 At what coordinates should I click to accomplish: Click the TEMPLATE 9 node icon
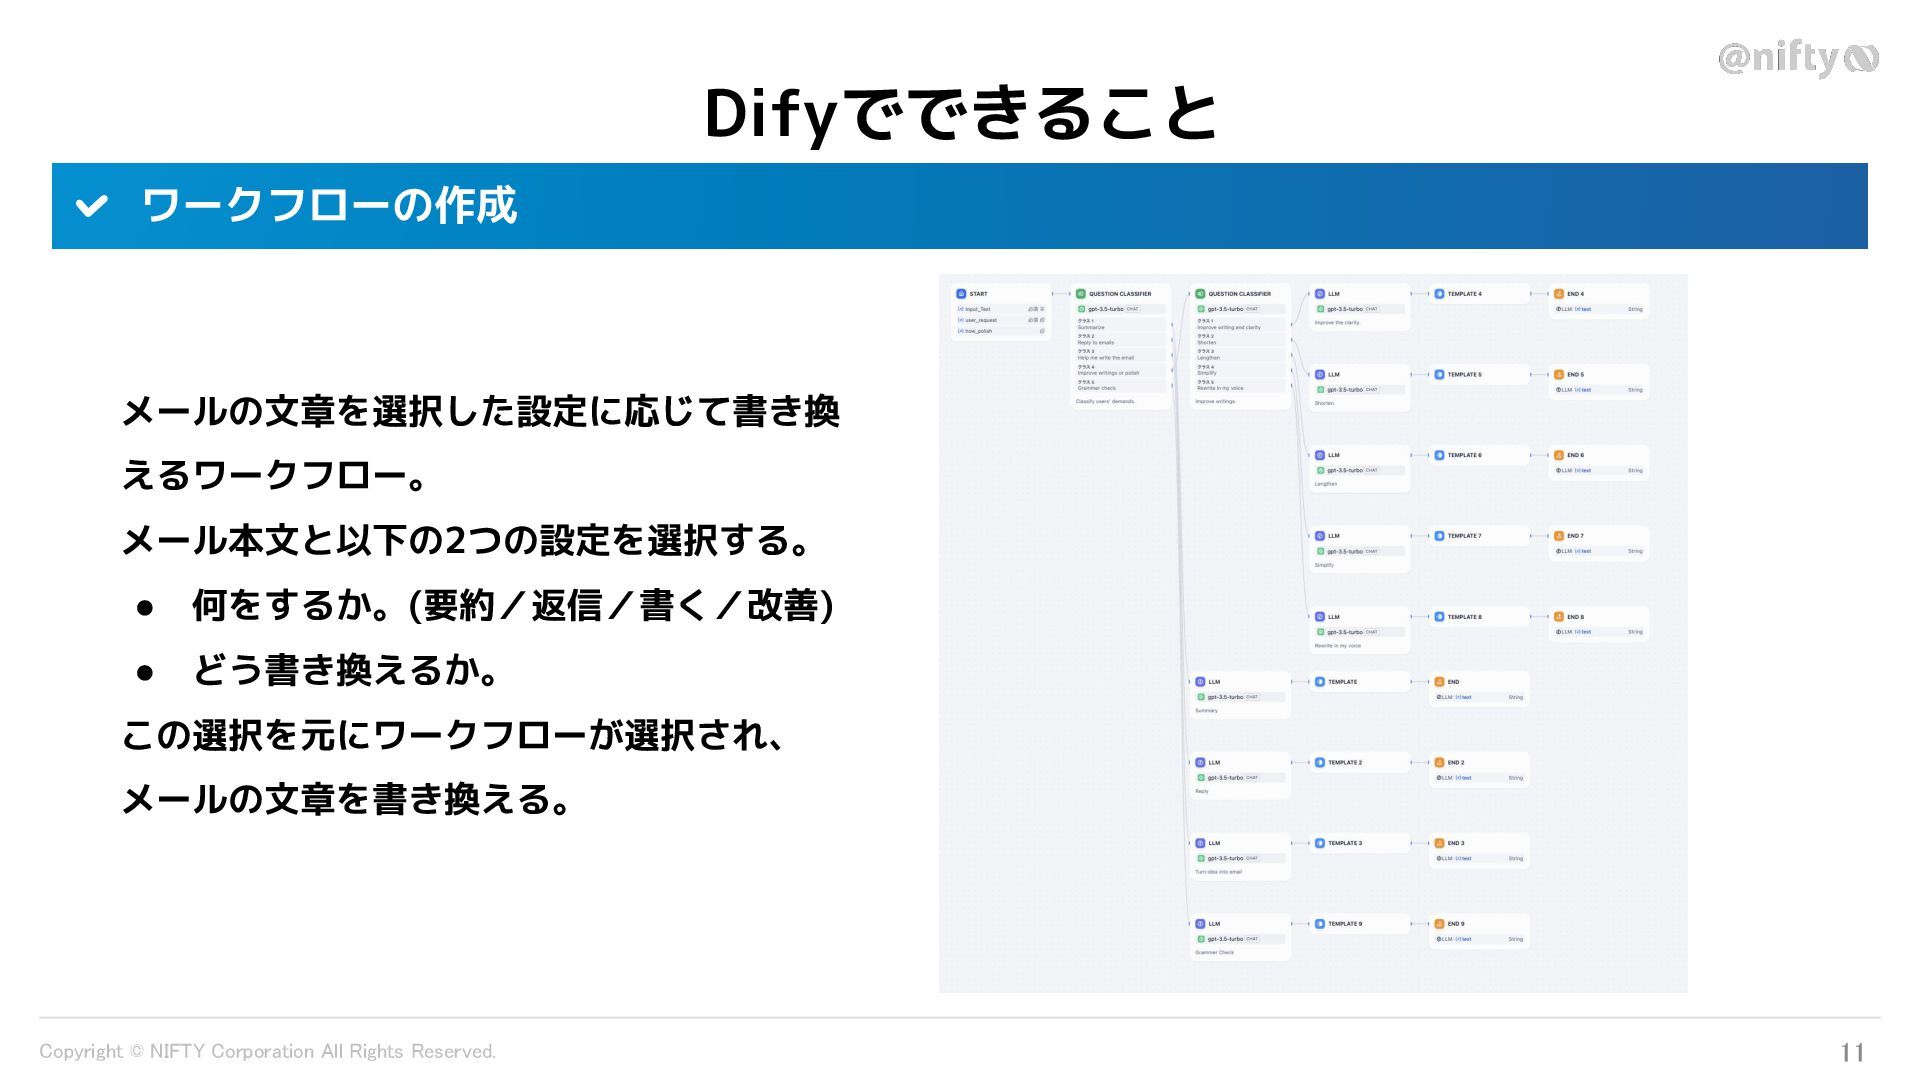(1319, 924)
